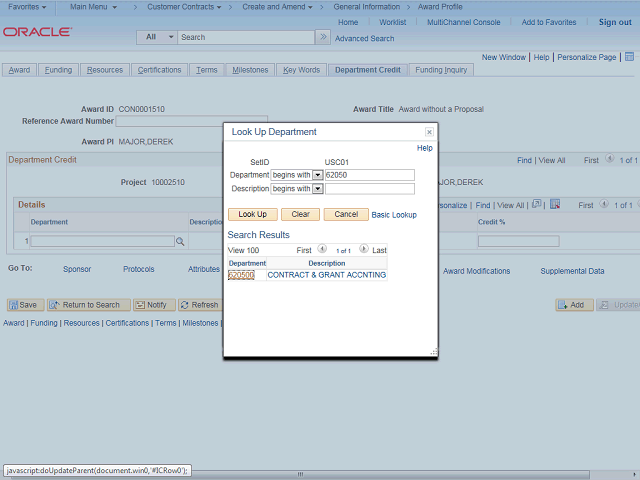
Task: Click the Personalize Page link
Action: (x=587, y=57)
